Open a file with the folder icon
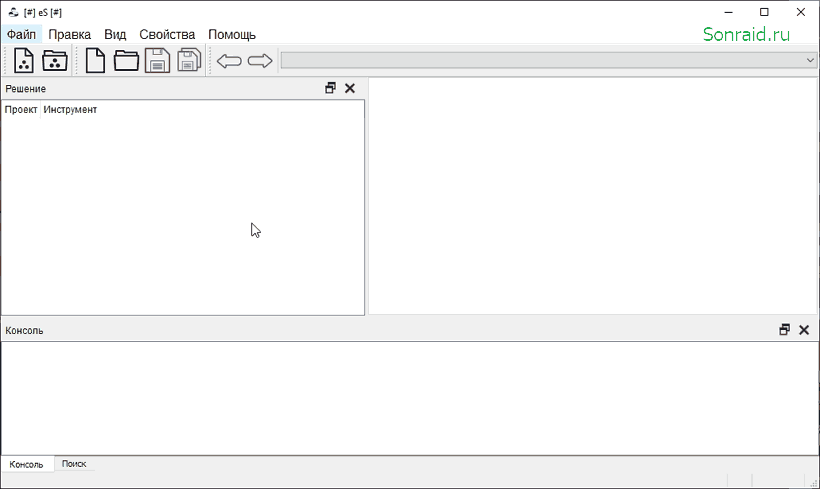The image size is (820, 489). click(126, 61)
